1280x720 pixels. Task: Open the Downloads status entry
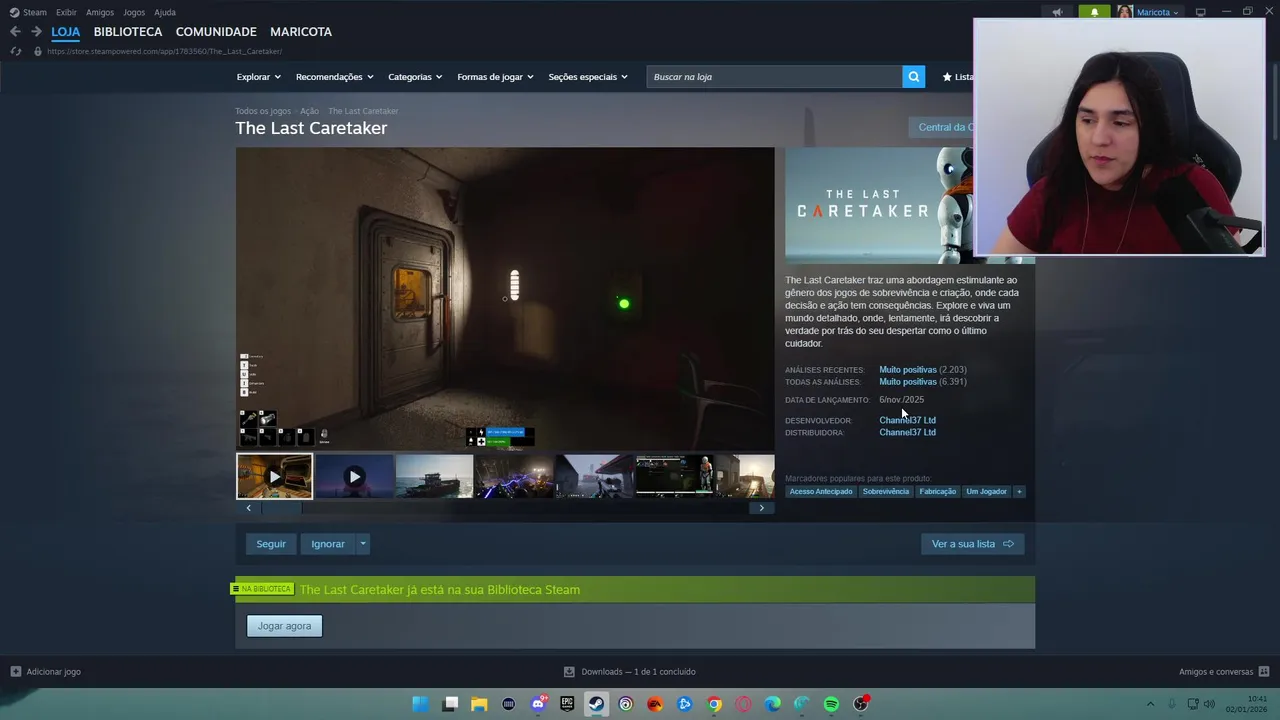[629, 672]
